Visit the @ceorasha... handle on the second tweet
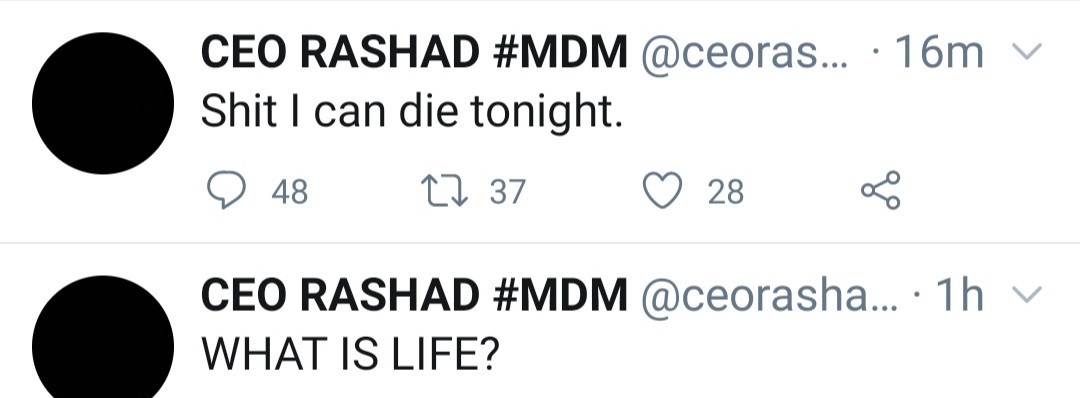1080x398 pixels. (x=770, y=297)
